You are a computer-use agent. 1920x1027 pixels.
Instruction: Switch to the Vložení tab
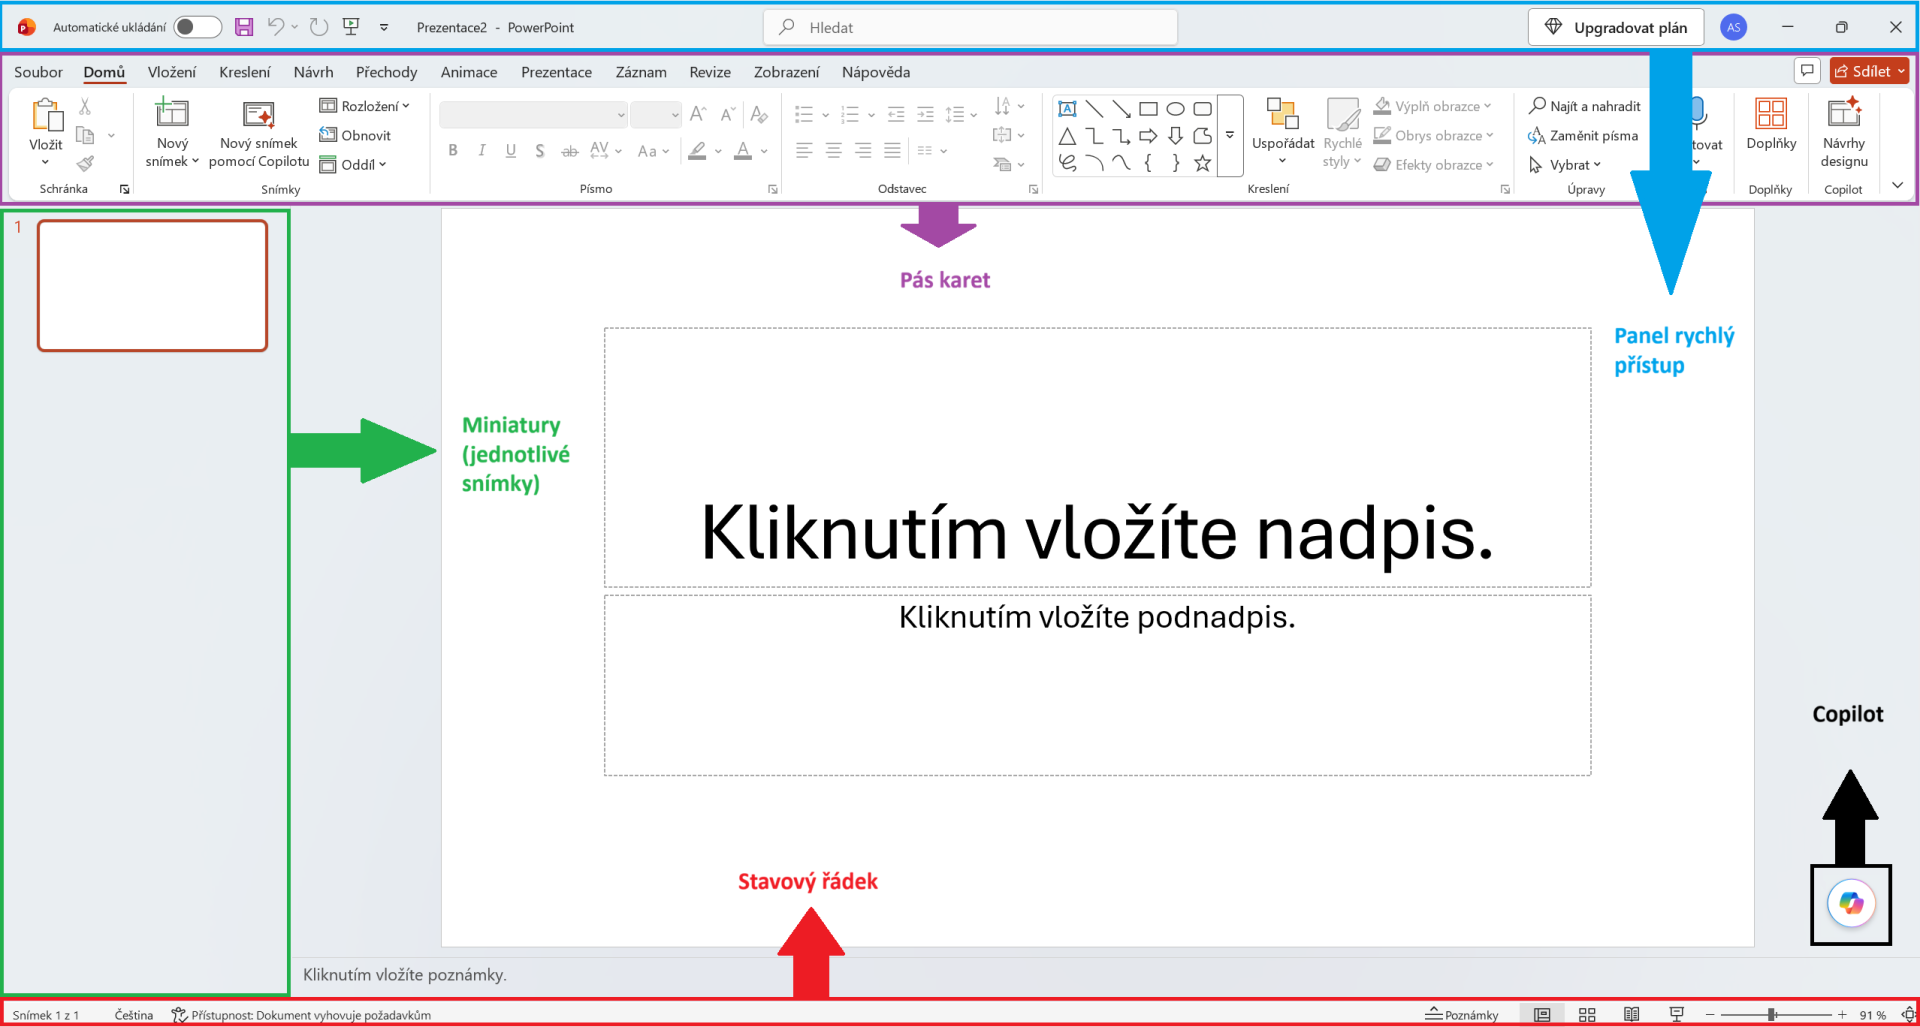(x=172, y=72)
